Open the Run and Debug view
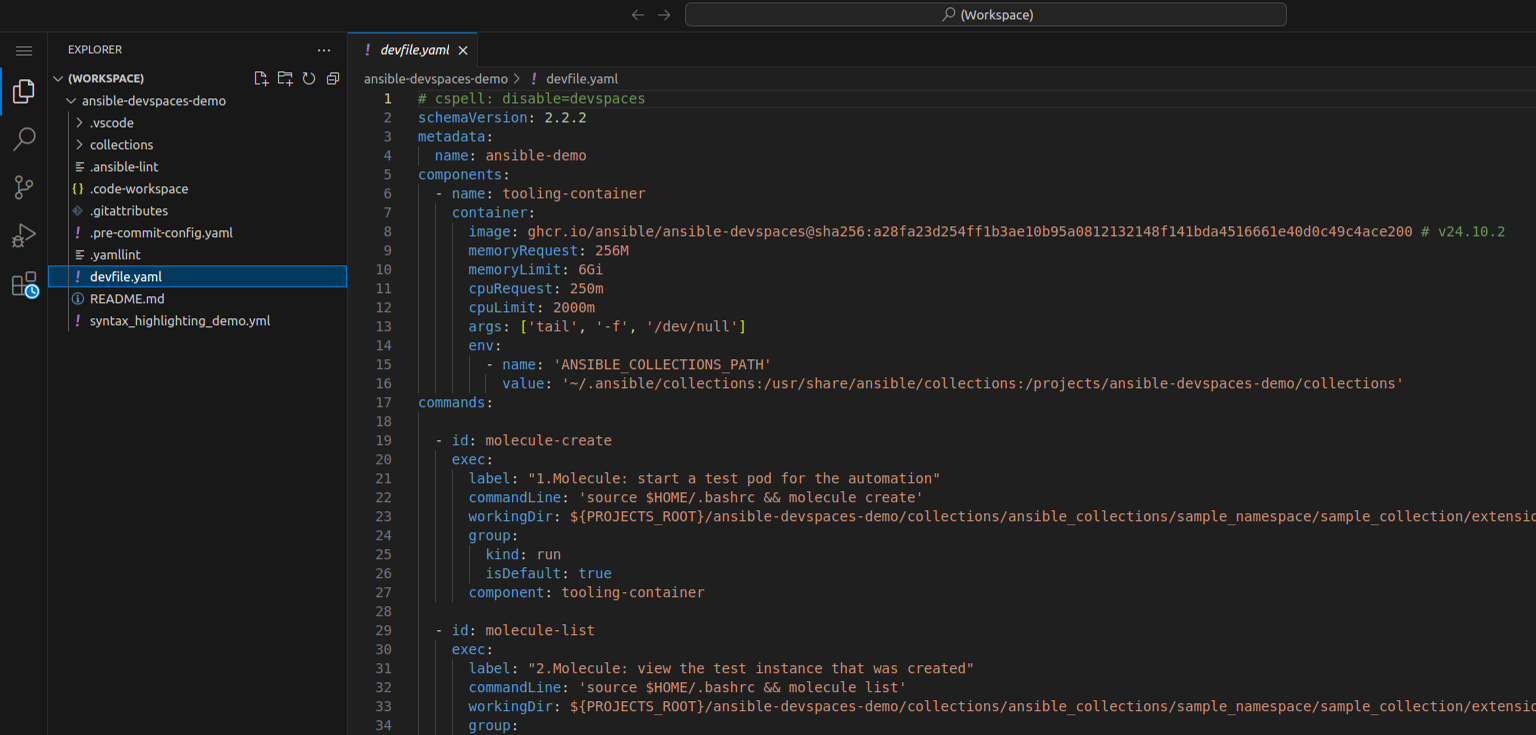 pyautogui.click(x=24, y=236)
